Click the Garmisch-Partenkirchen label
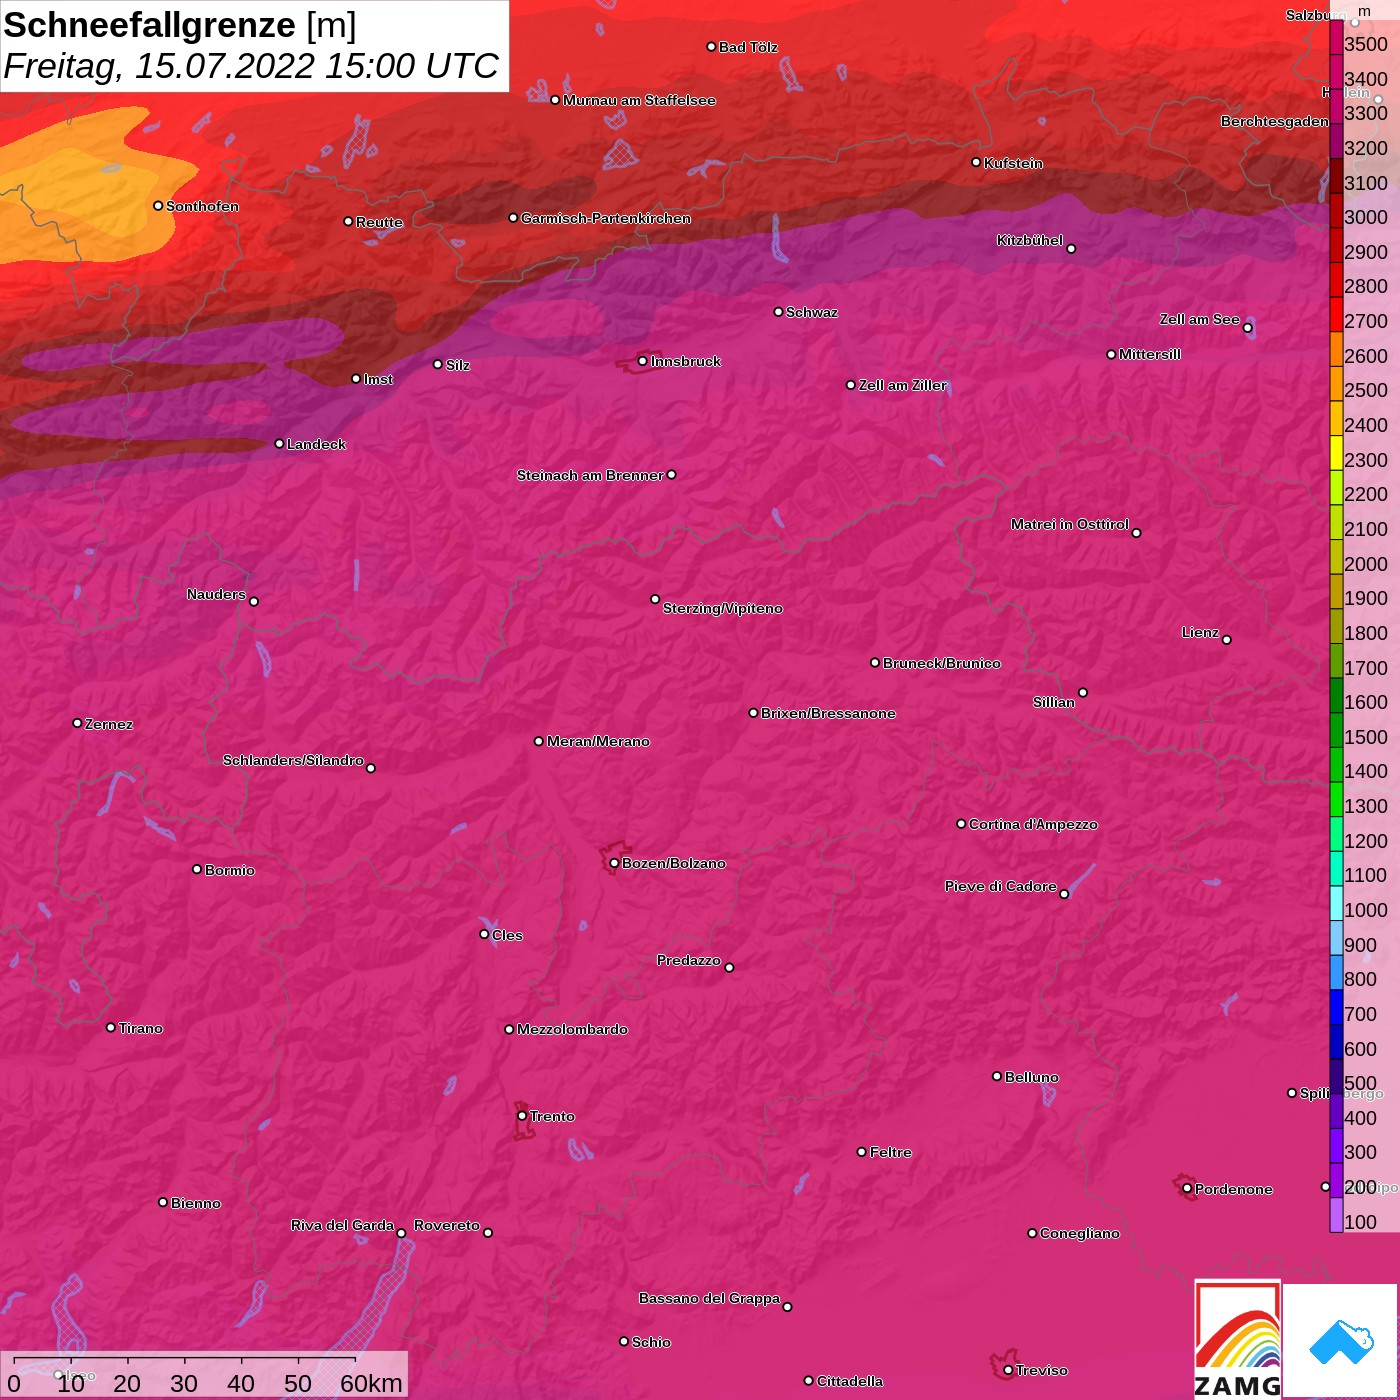Image resolution: width=1400 pixels, height=1400 pixels. pos(606,218)
